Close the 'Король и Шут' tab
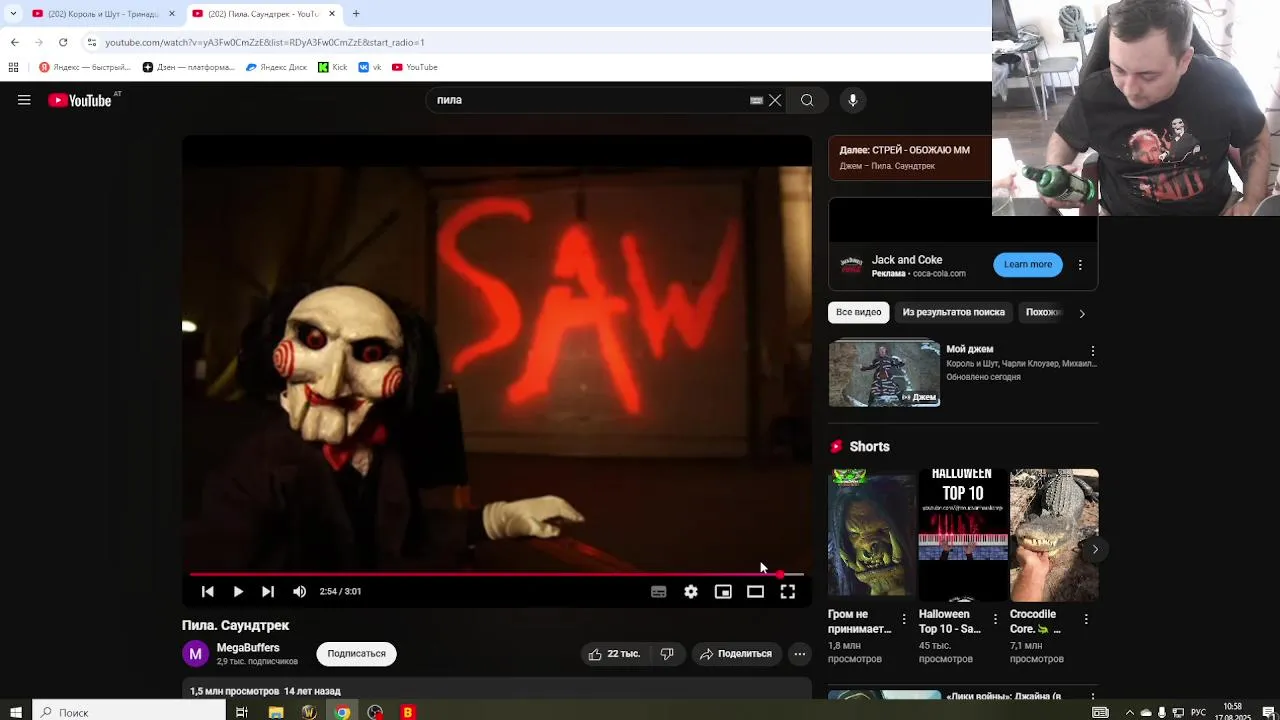The width and height of the screenshot is (1280, 720). pyautogui.click(x=171, y=14)
